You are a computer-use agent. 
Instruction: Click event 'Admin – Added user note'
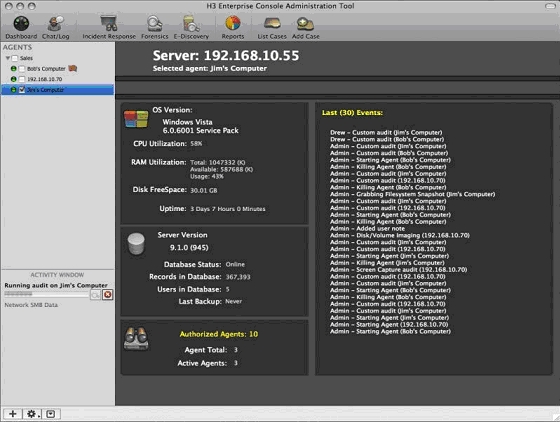[368, 228]
